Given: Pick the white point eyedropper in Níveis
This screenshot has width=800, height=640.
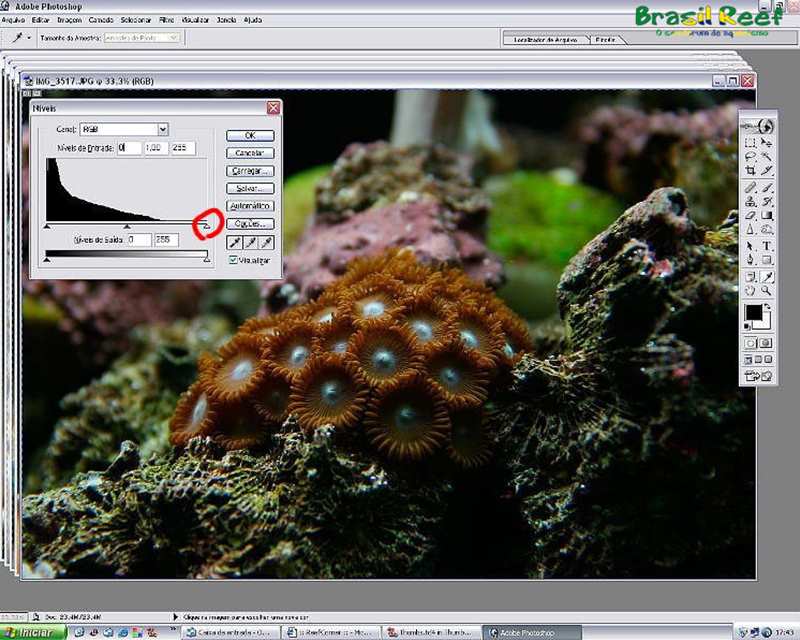Looking at the screenshot, I should pyautogui.click(x=267, y=241).
